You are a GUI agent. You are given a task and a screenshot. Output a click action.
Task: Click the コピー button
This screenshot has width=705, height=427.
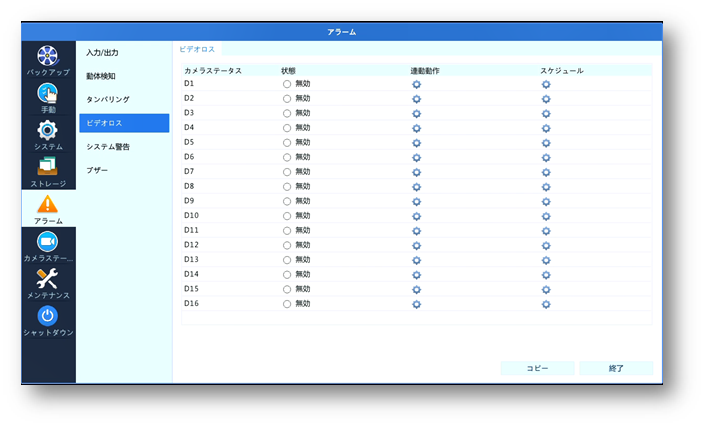(x=537, y=368)
